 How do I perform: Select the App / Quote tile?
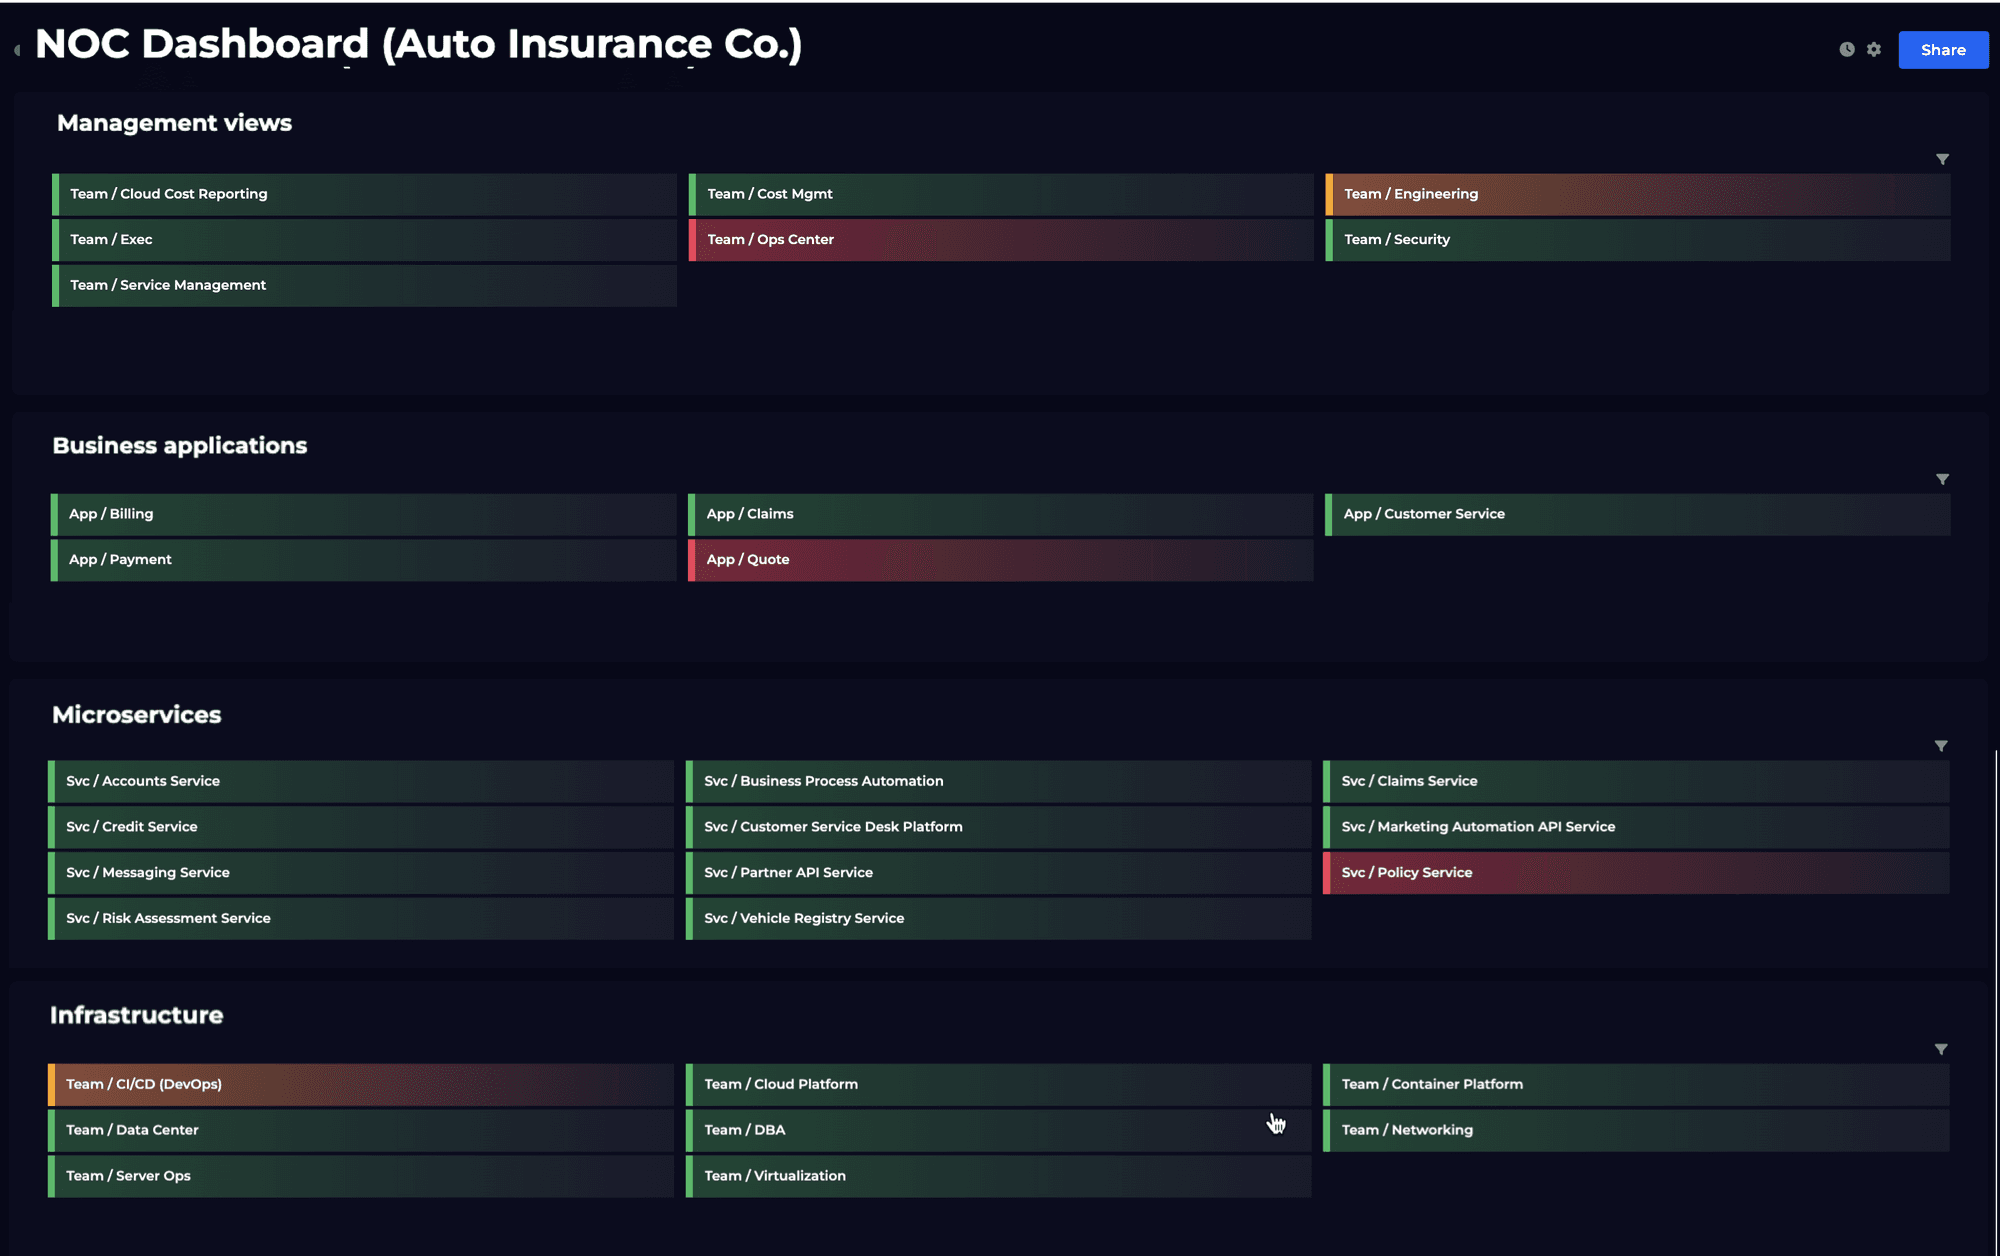(1000, 560)
